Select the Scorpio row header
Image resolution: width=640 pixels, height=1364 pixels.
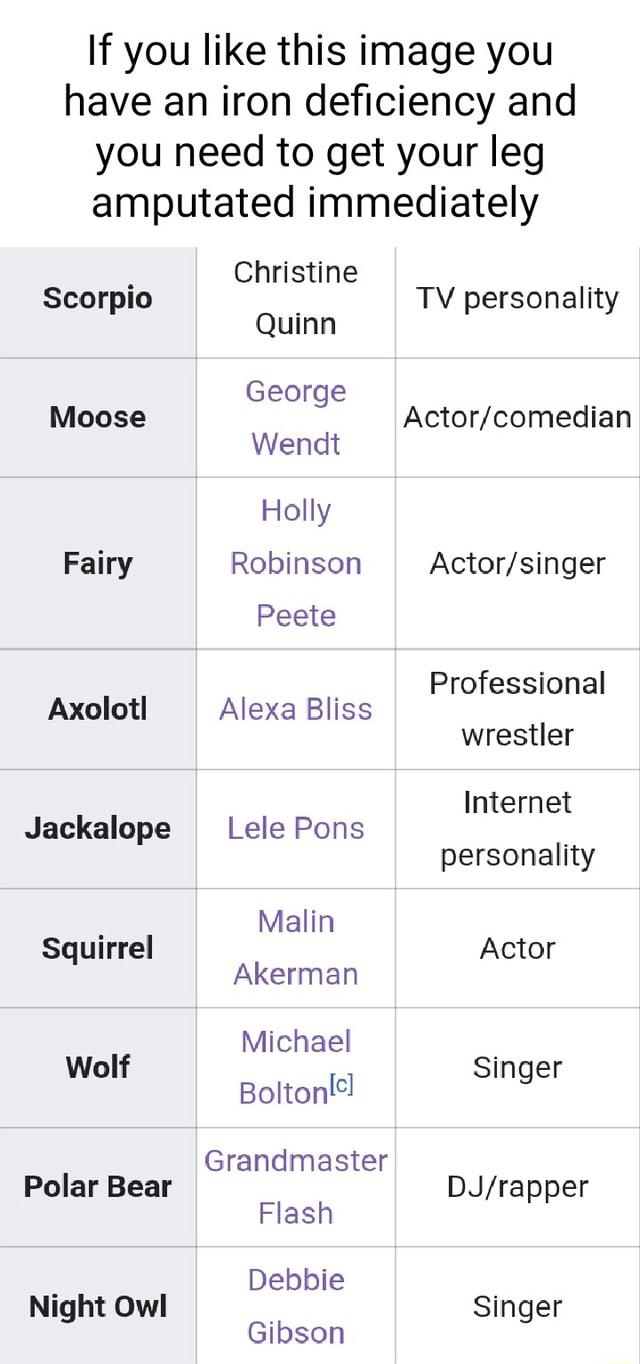click(x=98, y=298)
